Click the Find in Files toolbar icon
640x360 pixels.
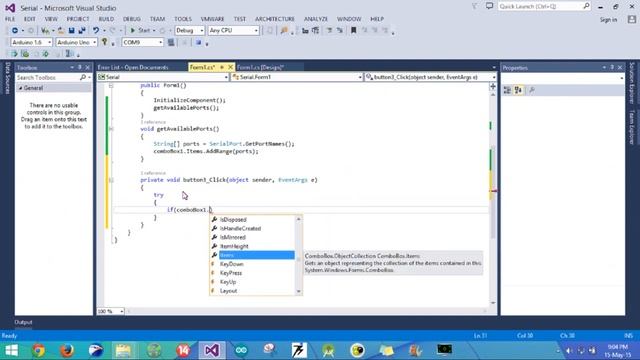point(284,31)
